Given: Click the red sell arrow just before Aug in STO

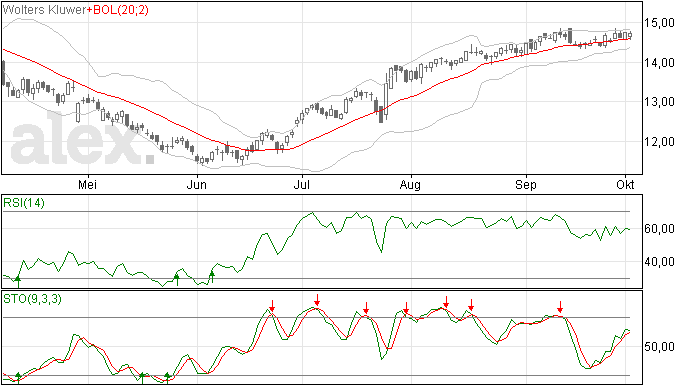Looking at the screenshot, I should [x=406, y=308].
